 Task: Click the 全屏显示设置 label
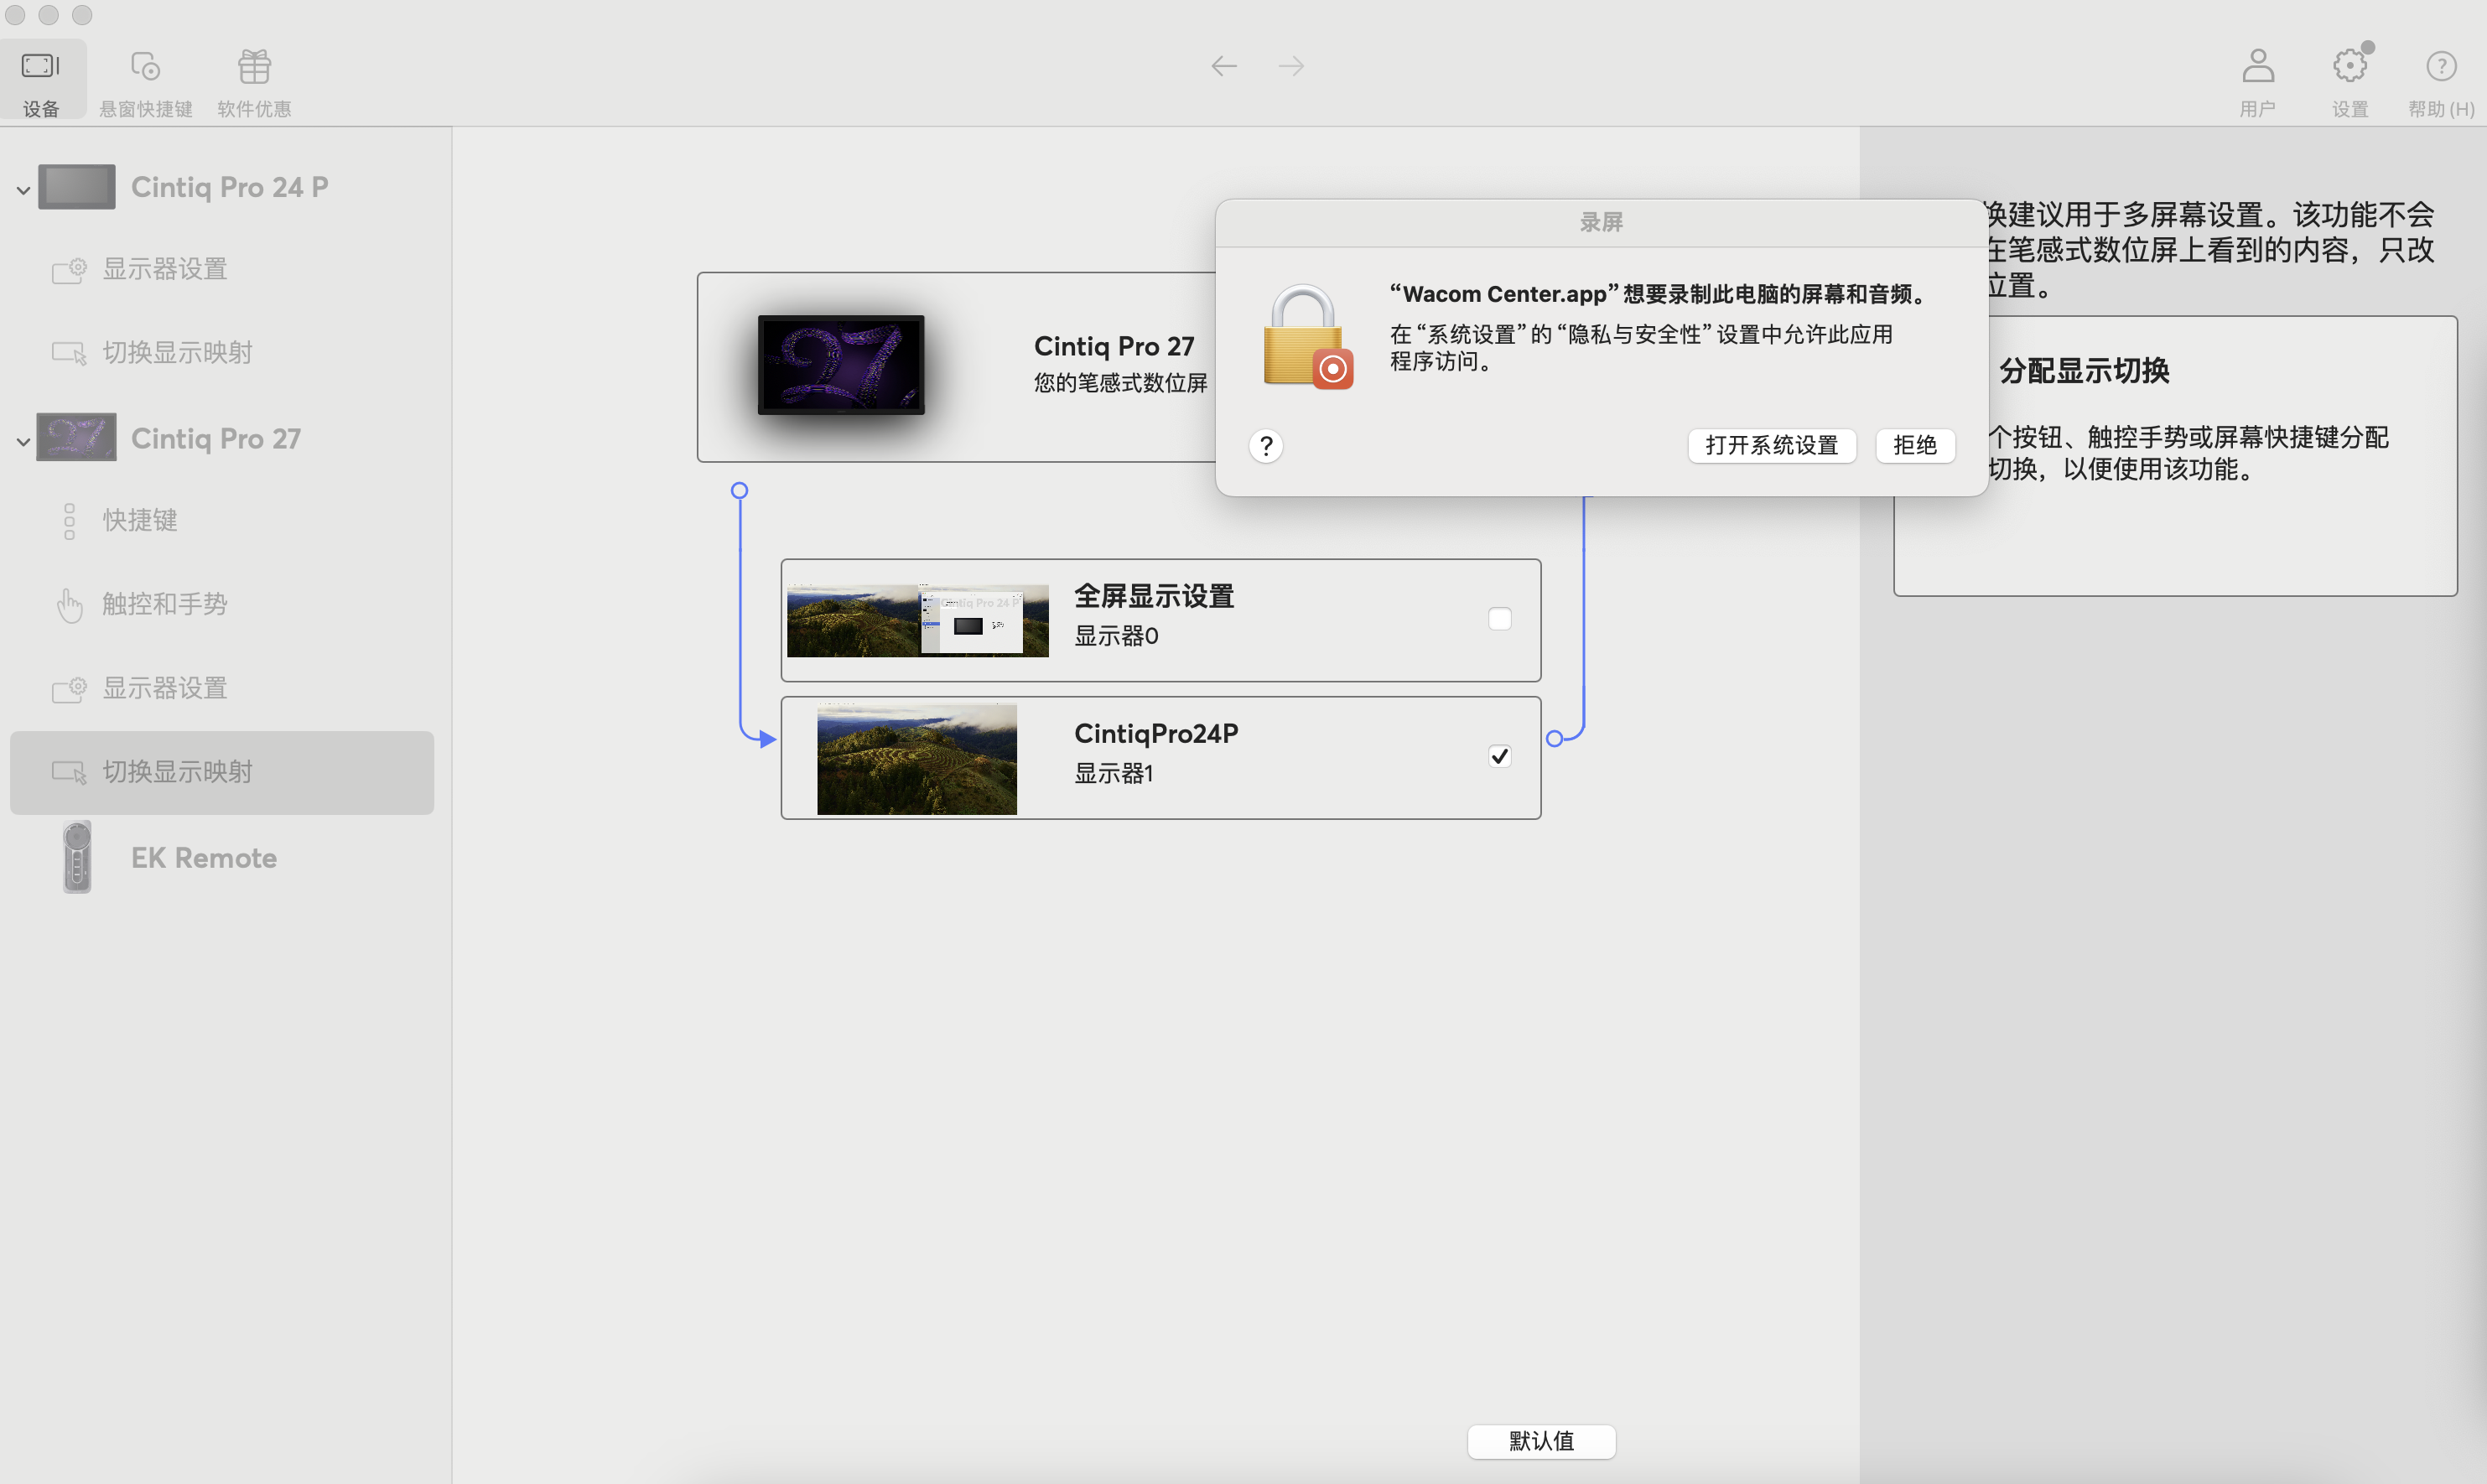coord(1154,596)
